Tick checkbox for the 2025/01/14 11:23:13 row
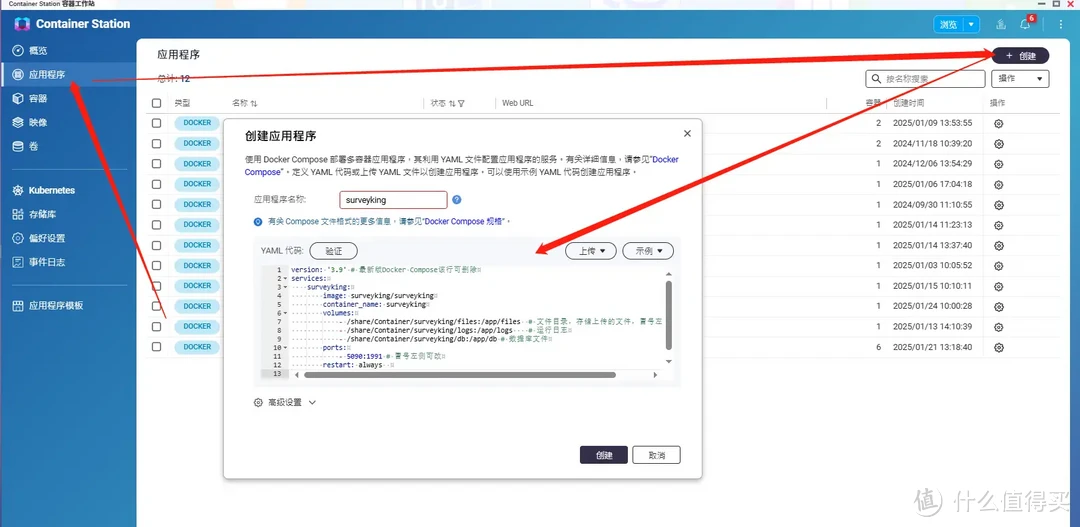 pos(156,225)
